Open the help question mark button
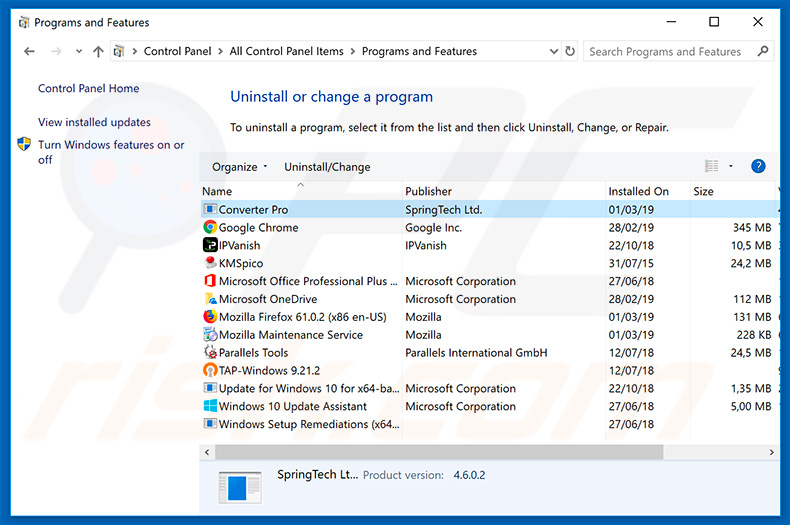The width and height of the screenshot is (790, 525). [758, 166]
